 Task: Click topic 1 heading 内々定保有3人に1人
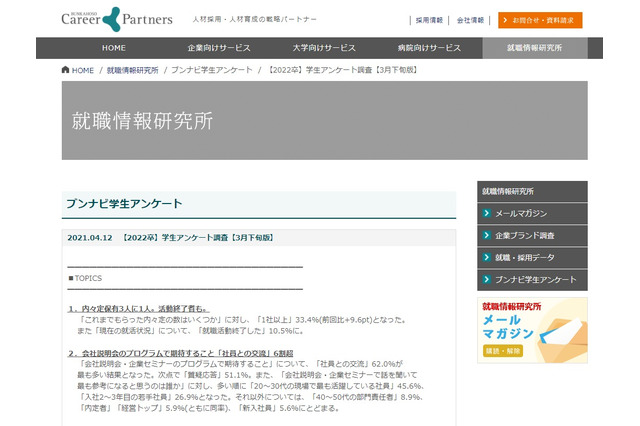[x=138, y=308]
